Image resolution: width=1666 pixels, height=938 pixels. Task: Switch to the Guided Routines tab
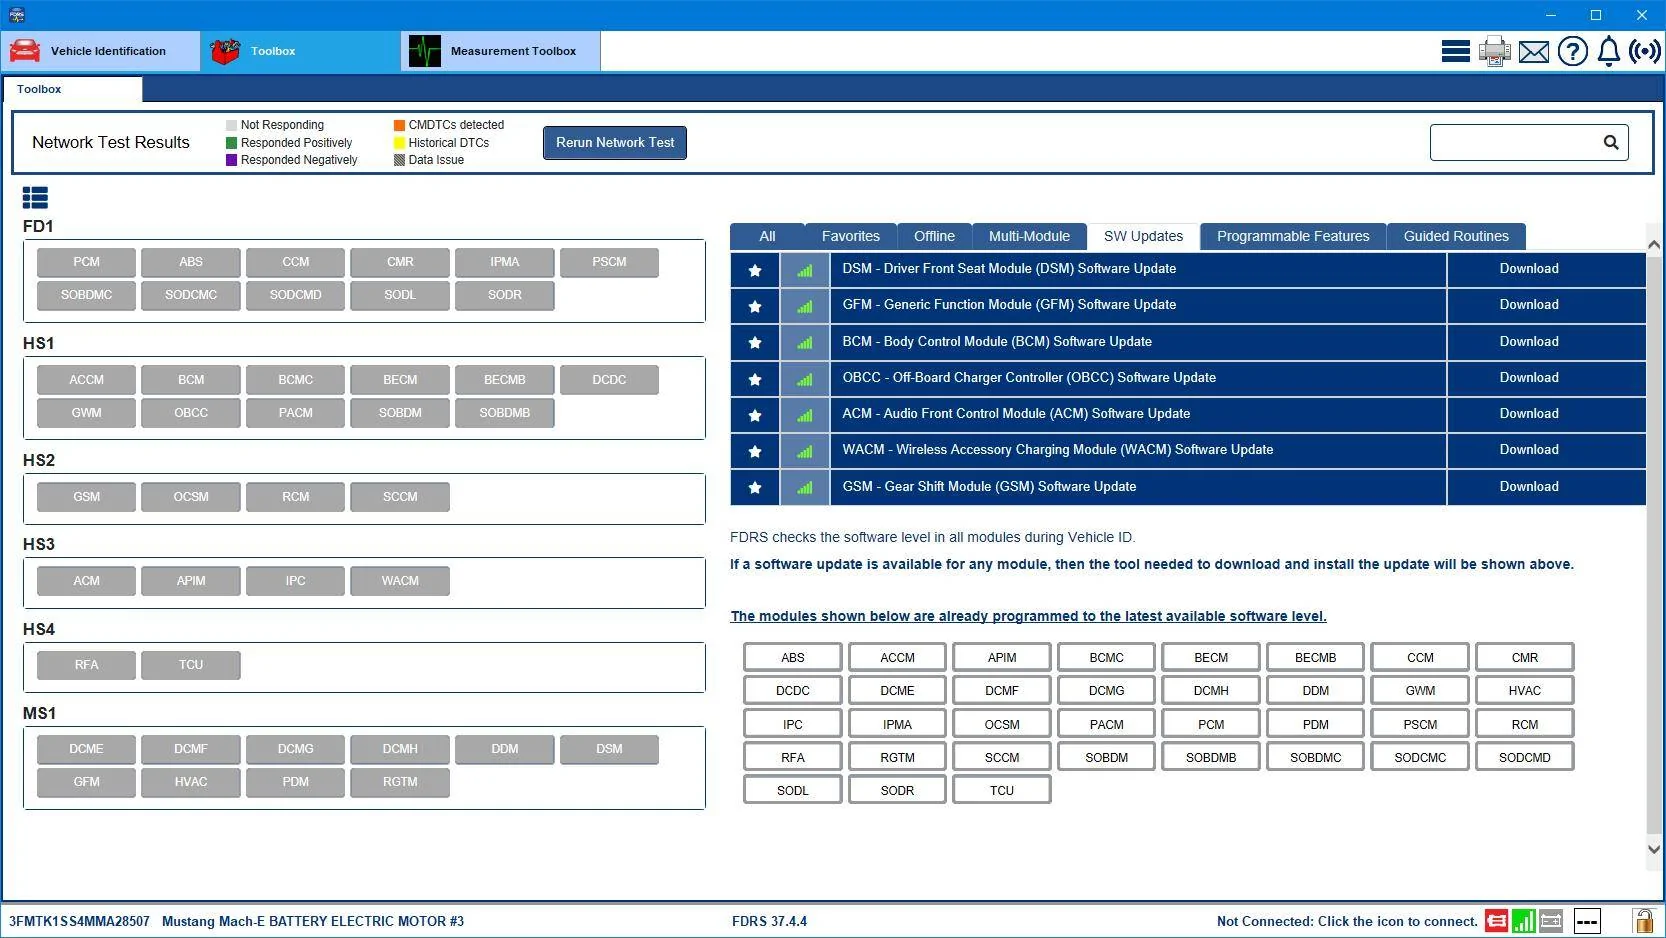click(x=1456, y=236)
